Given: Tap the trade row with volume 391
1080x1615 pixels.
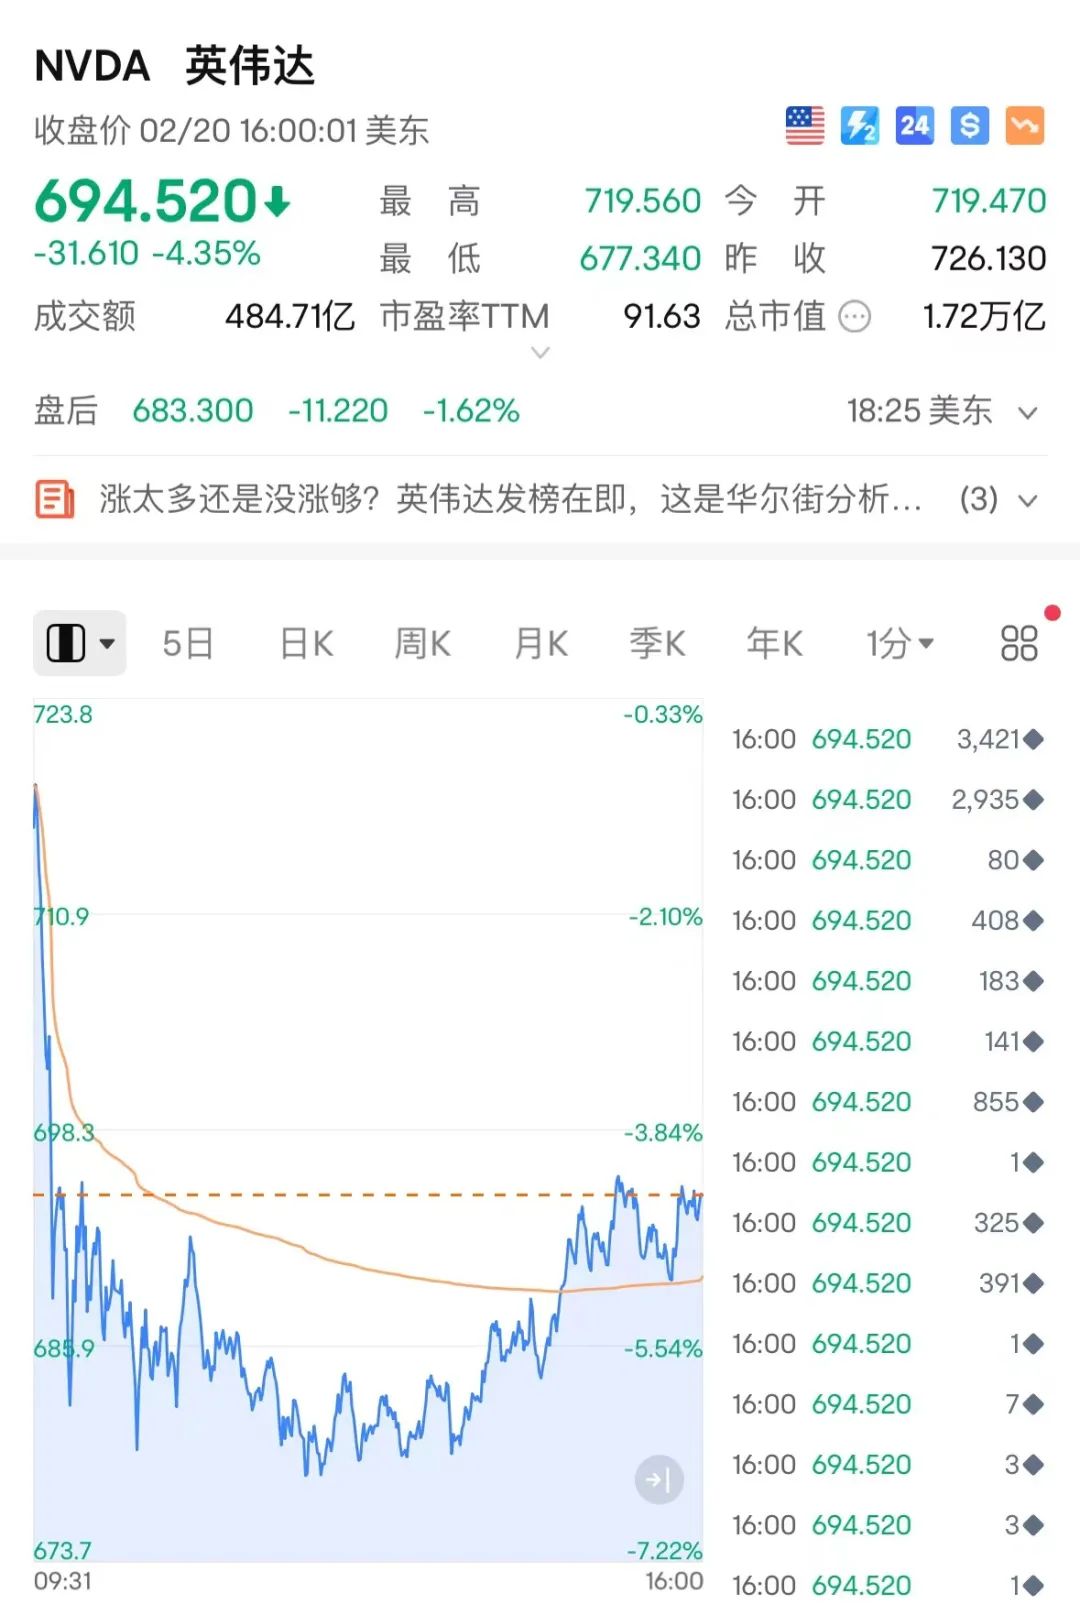Looking at the screenshot, I should [888, 1284].
